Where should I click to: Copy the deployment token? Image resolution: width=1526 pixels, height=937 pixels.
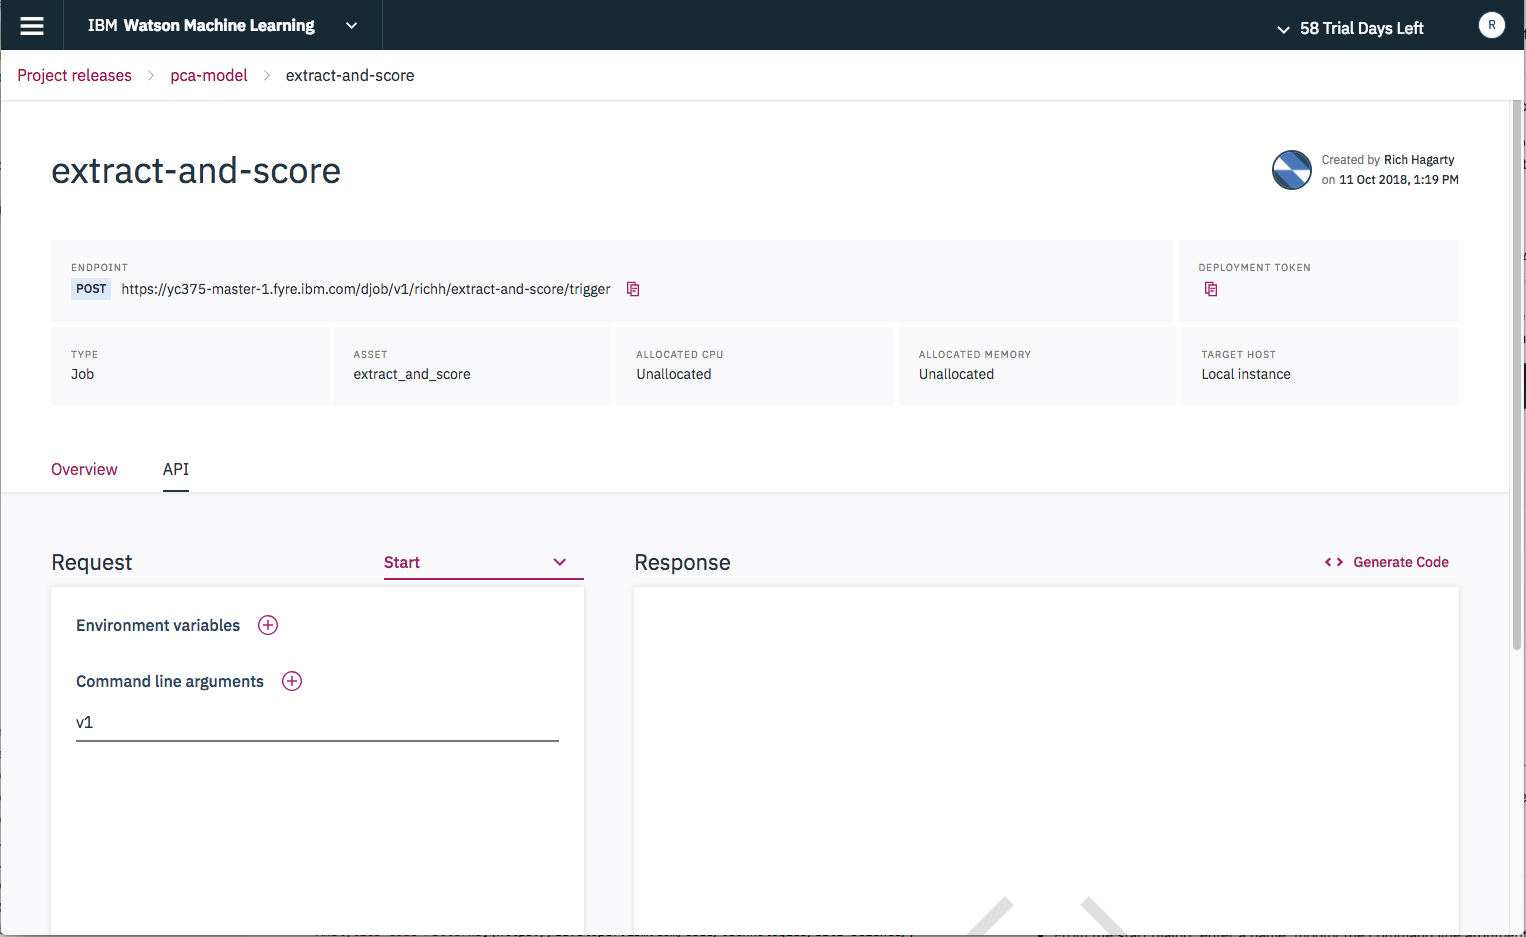click(1211, 289)
